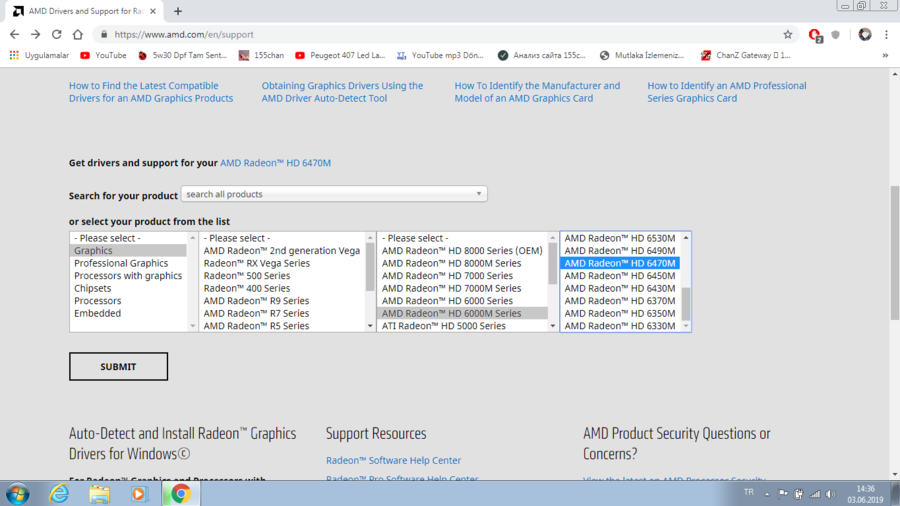Click the AMD Radeon HD 6470M product link

point(276,163)
